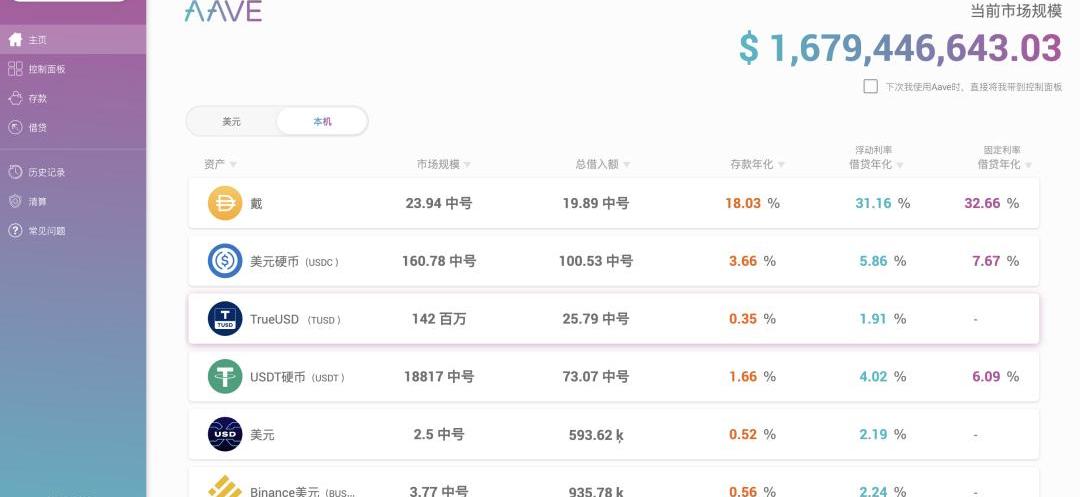Image resolution: width=1080 pixels, height=497 pixels.
Task: Click the Aave logo
Action: click(x=223, y=11)
